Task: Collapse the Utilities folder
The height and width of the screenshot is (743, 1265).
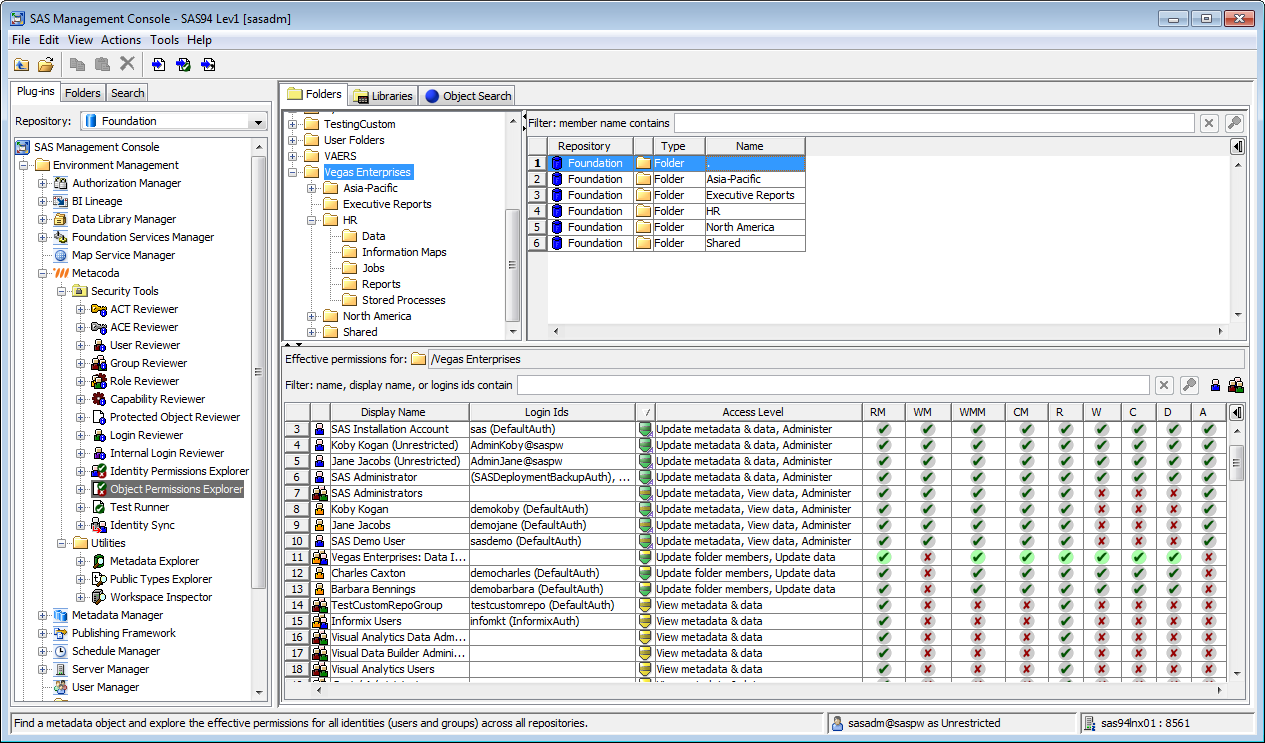Action: pos(62,543)
